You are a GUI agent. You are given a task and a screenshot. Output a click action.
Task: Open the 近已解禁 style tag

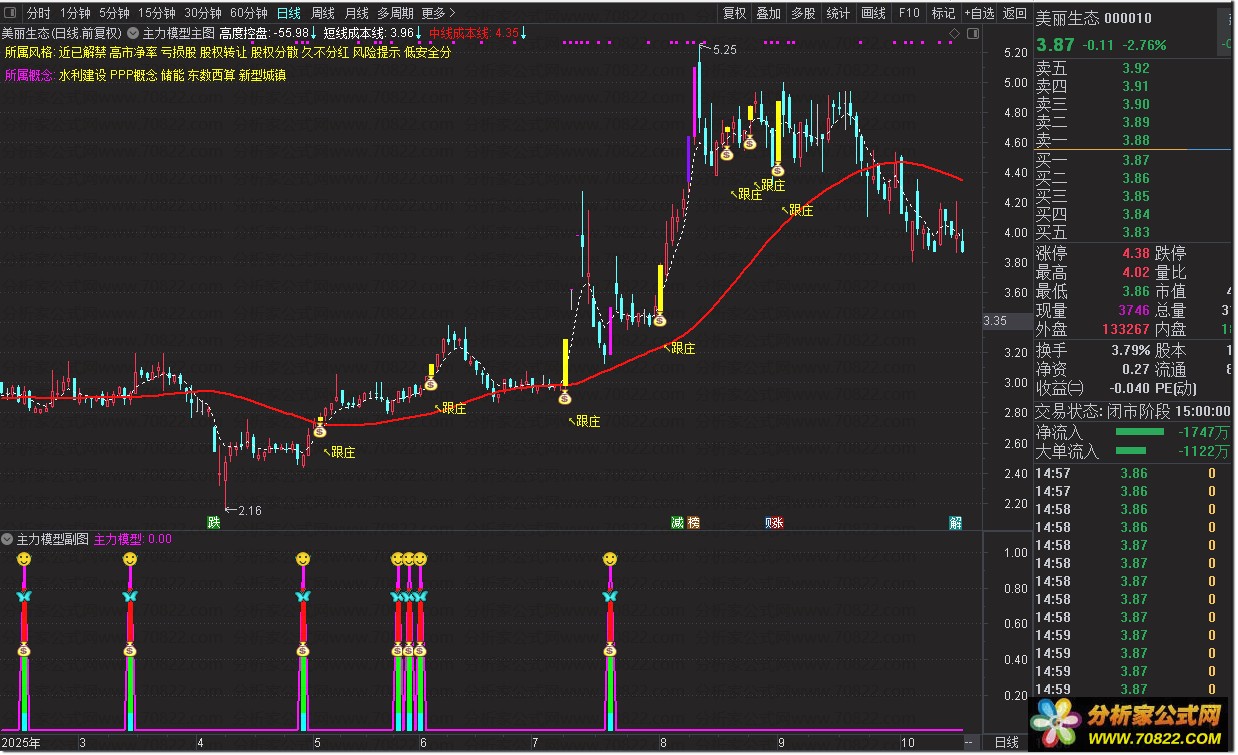point(82,53)
